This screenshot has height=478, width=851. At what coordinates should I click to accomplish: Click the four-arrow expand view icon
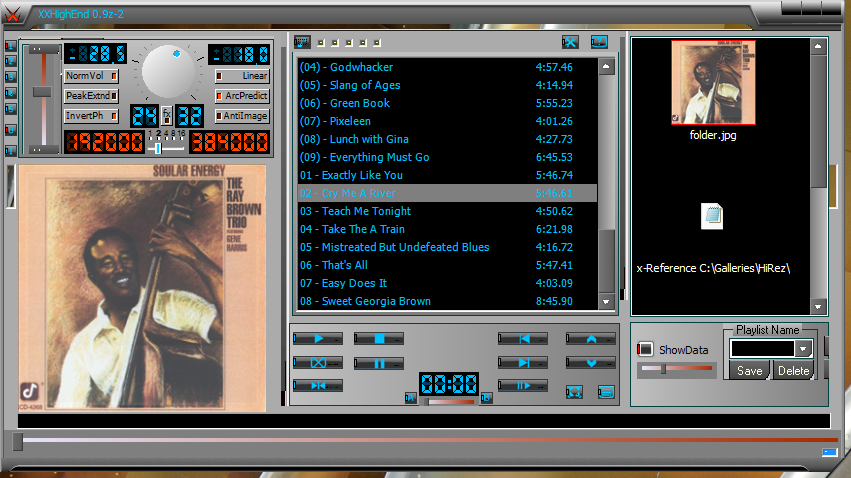pos(574,392)
